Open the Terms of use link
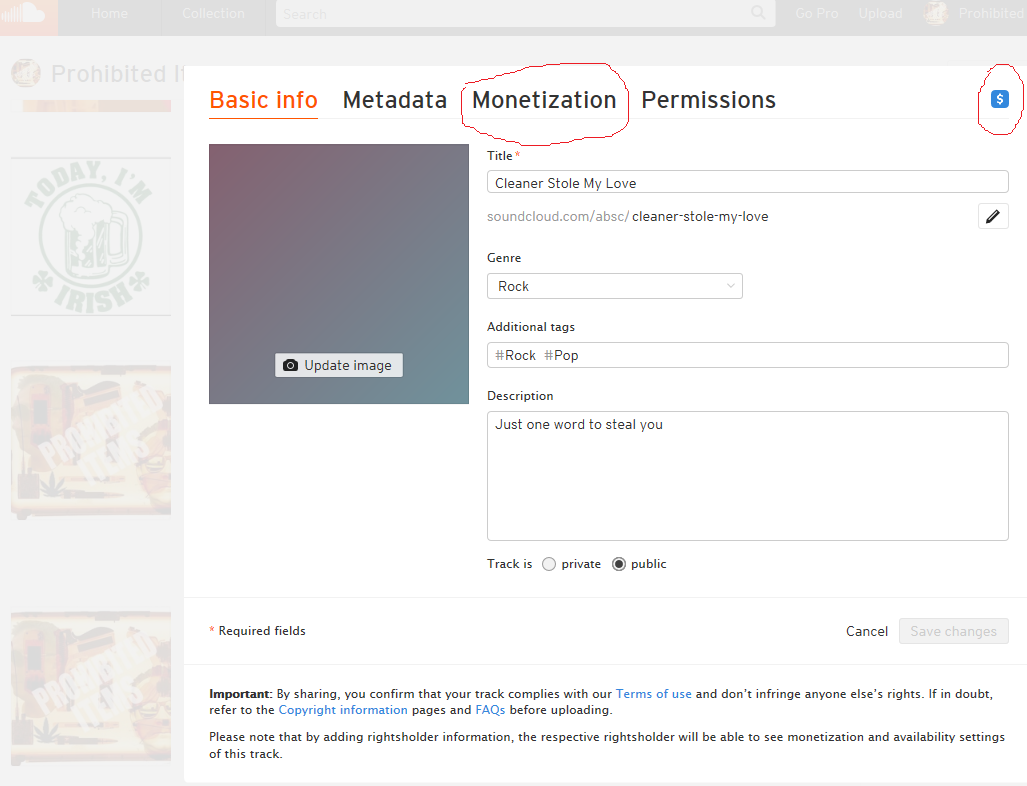 pyautogui.click(x=653, y=693)
